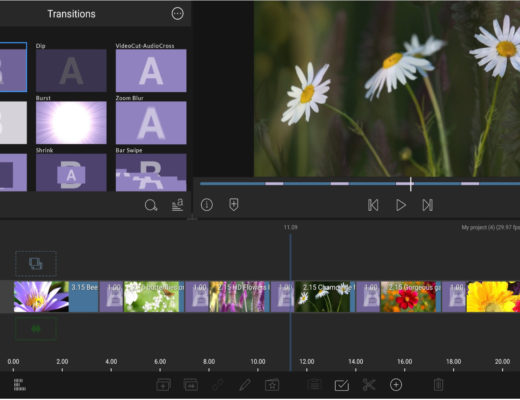Click the video preview image

pos(387,89)
